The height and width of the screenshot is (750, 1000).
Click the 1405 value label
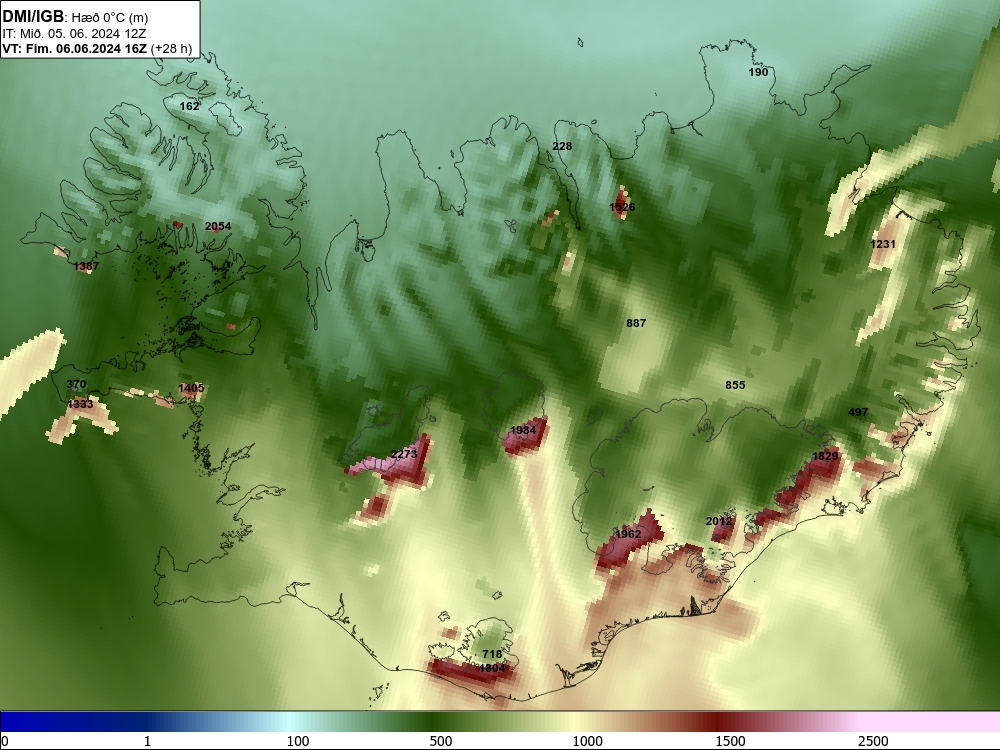[x=191, y=388]
